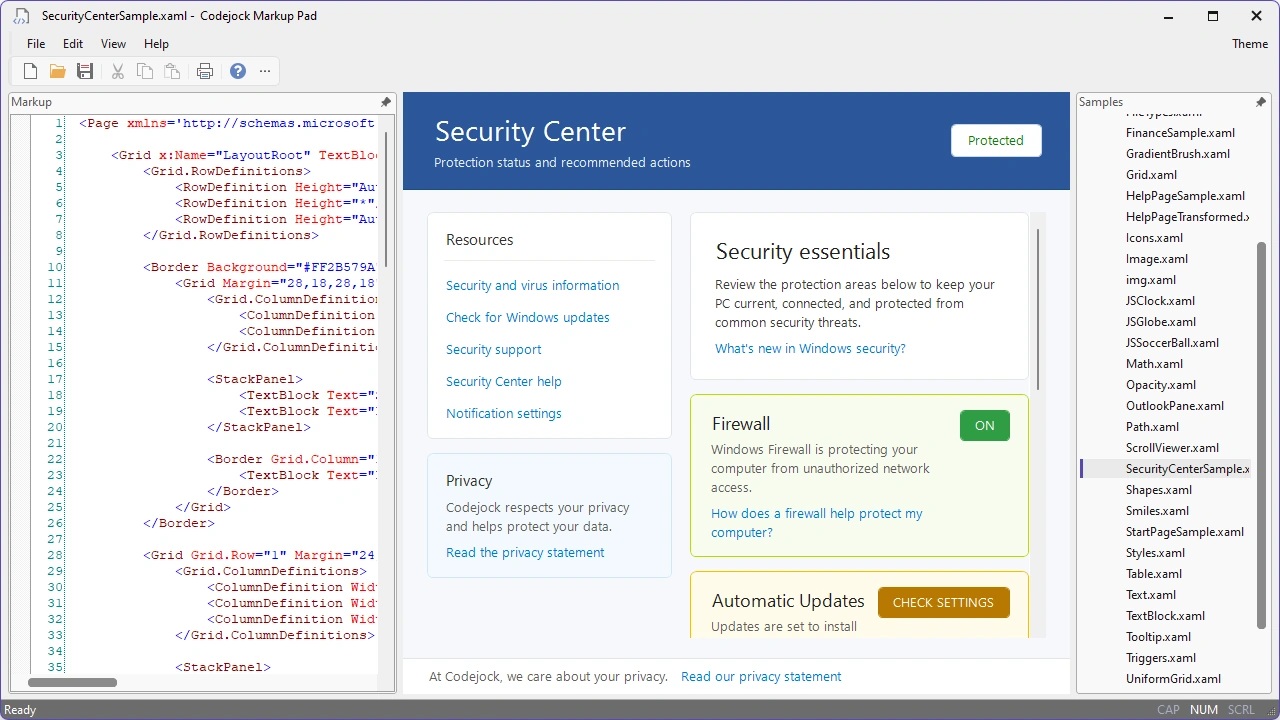Click the Security essentials pane scrollbar
Image resolution: width=1280 pixels, height=720 pixels.
(x=1038, y=310)
